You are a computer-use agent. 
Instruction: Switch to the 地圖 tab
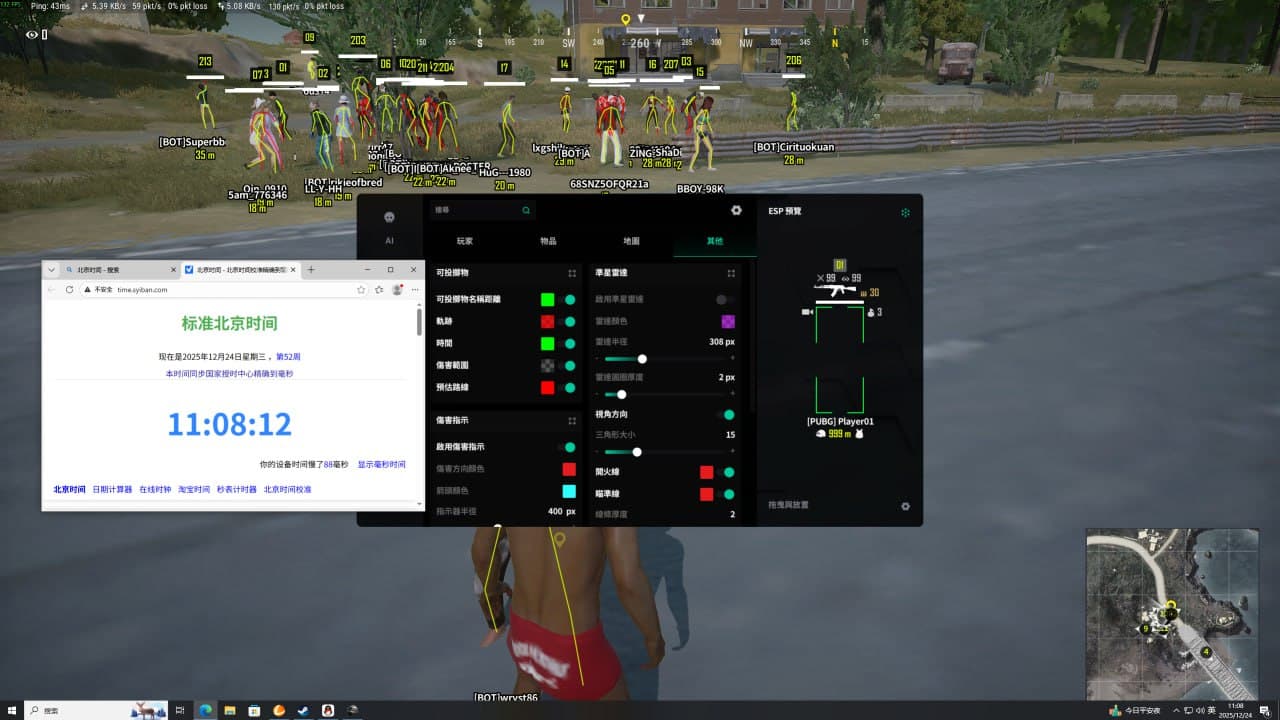coord(631,241)
